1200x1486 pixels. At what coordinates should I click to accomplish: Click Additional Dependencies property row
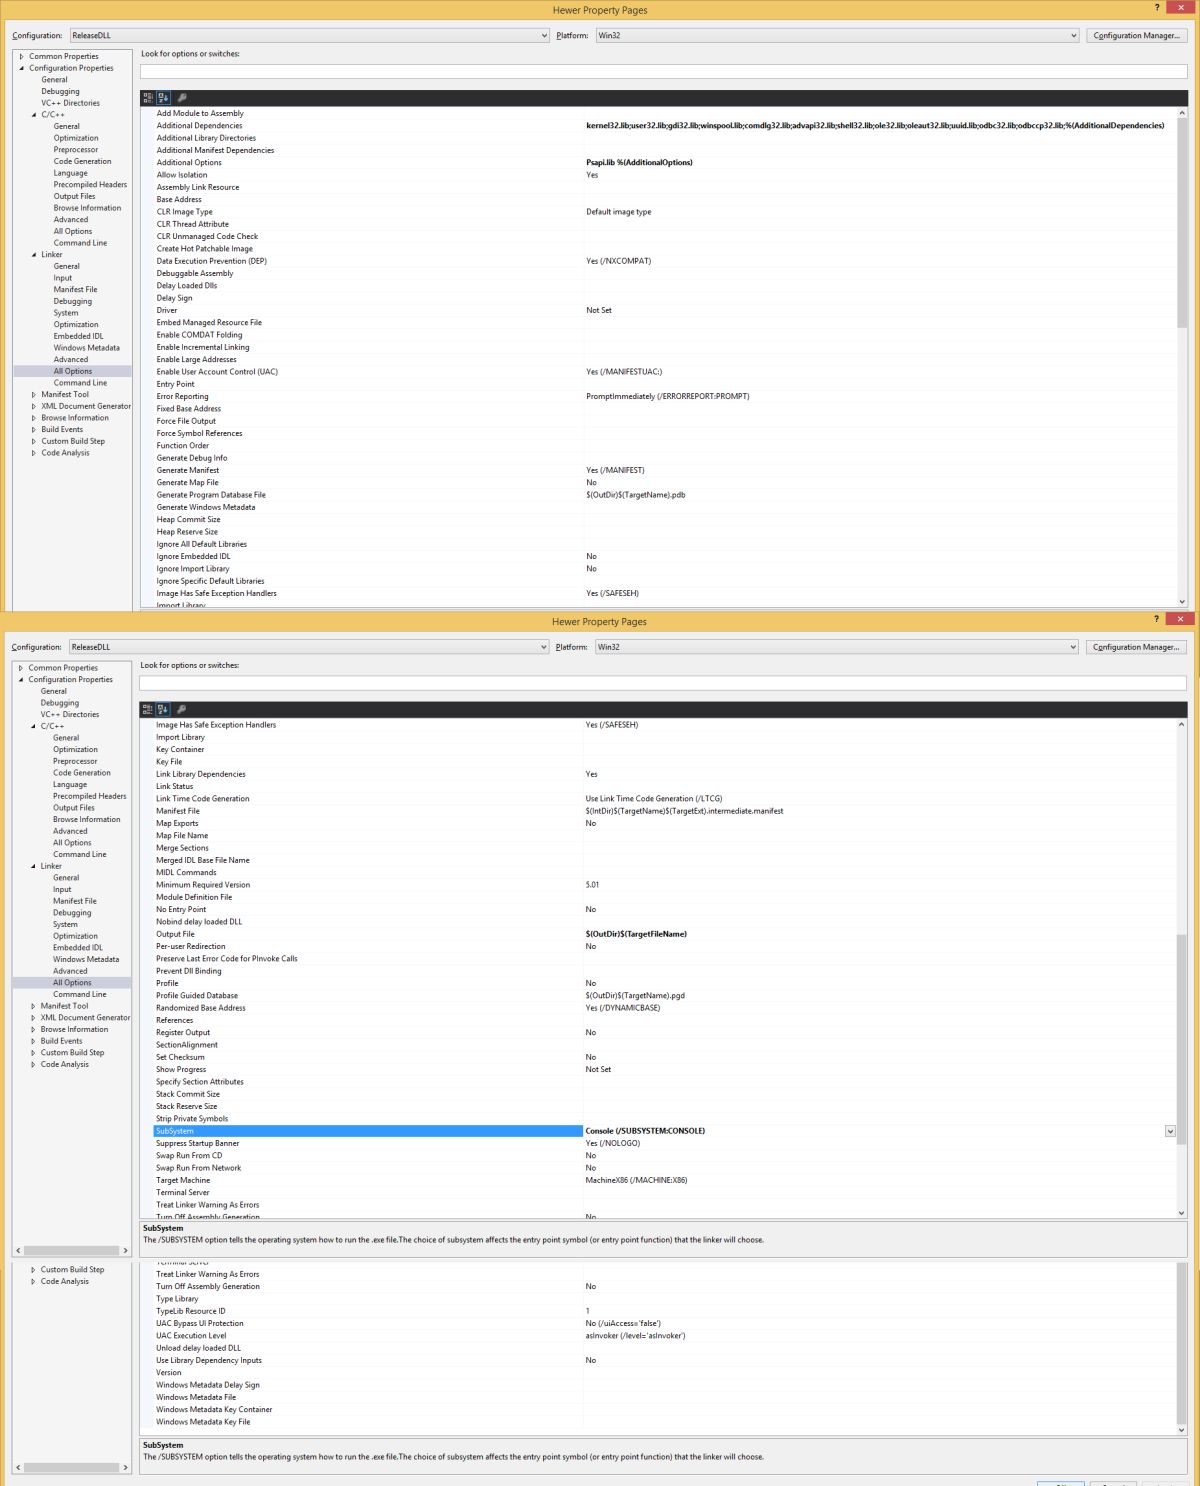click(664, 126)
